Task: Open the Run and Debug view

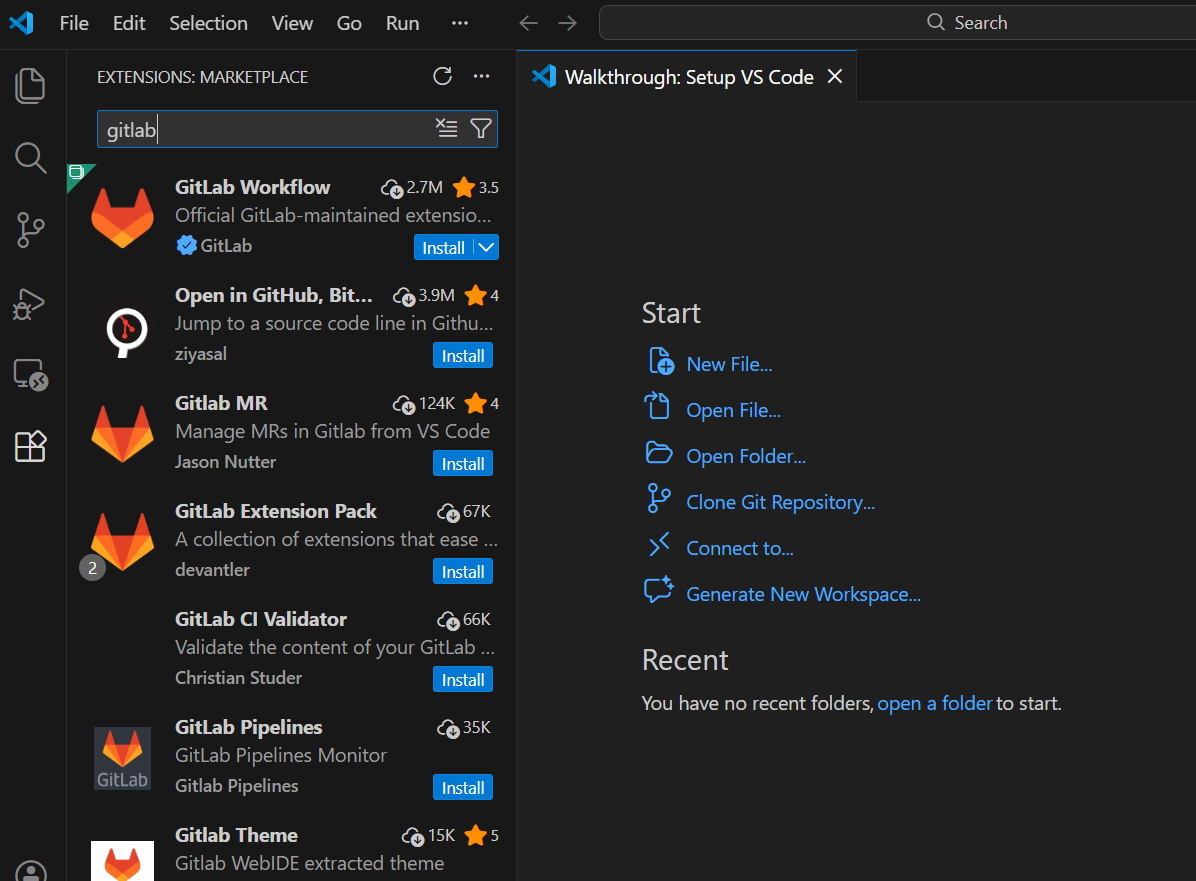Action: [x=31, y=303]
